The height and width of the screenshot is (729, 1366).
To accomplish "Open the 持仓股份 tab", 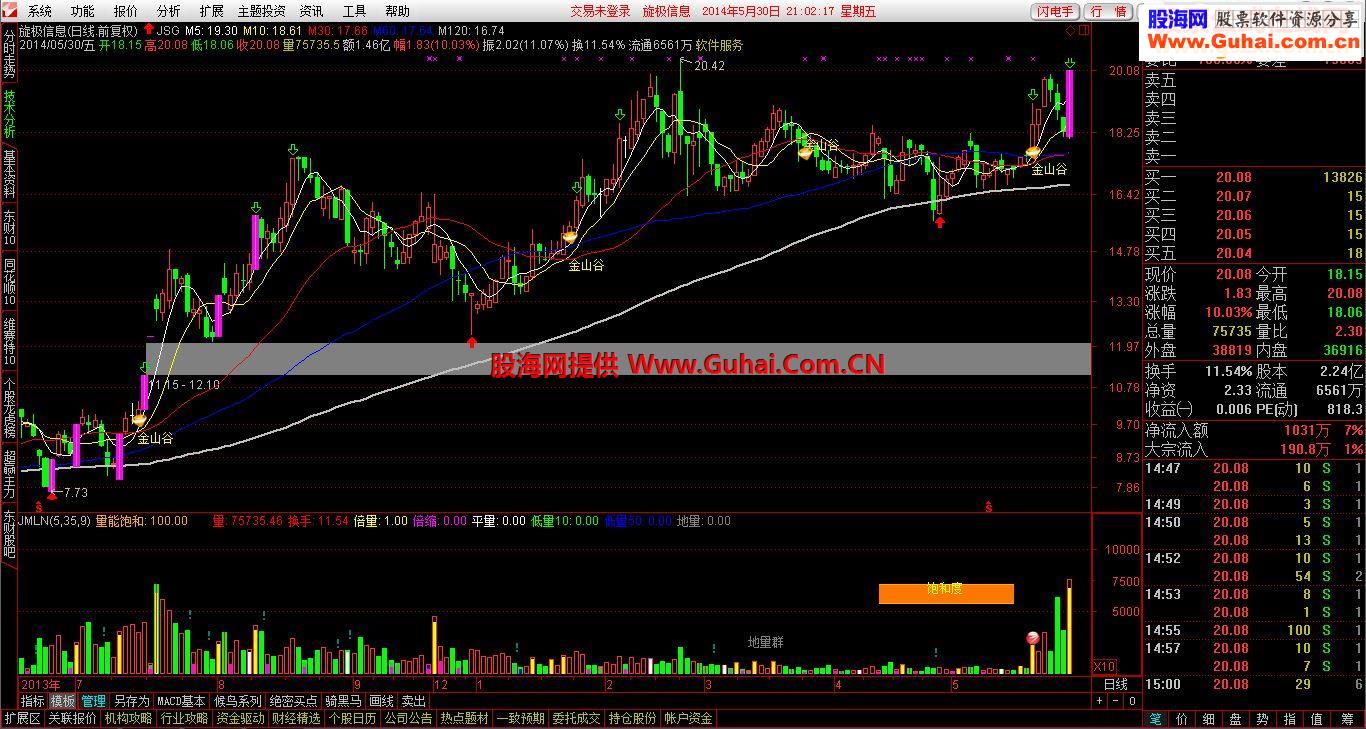I will 633,719.
